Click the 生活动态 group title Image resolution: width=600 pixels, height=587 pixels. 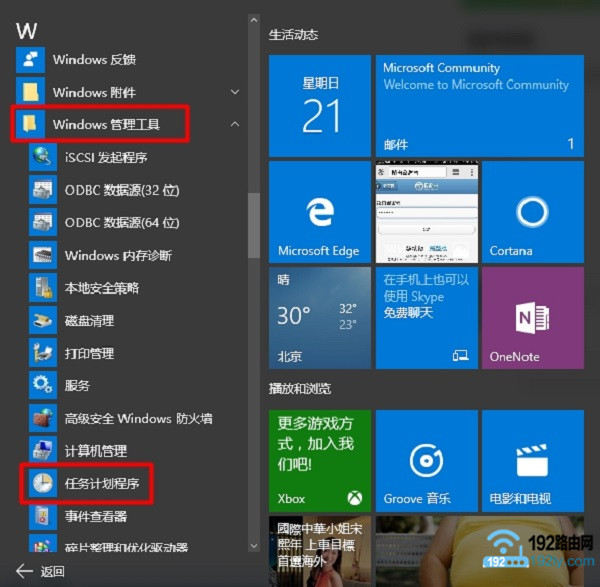[293, 35]
